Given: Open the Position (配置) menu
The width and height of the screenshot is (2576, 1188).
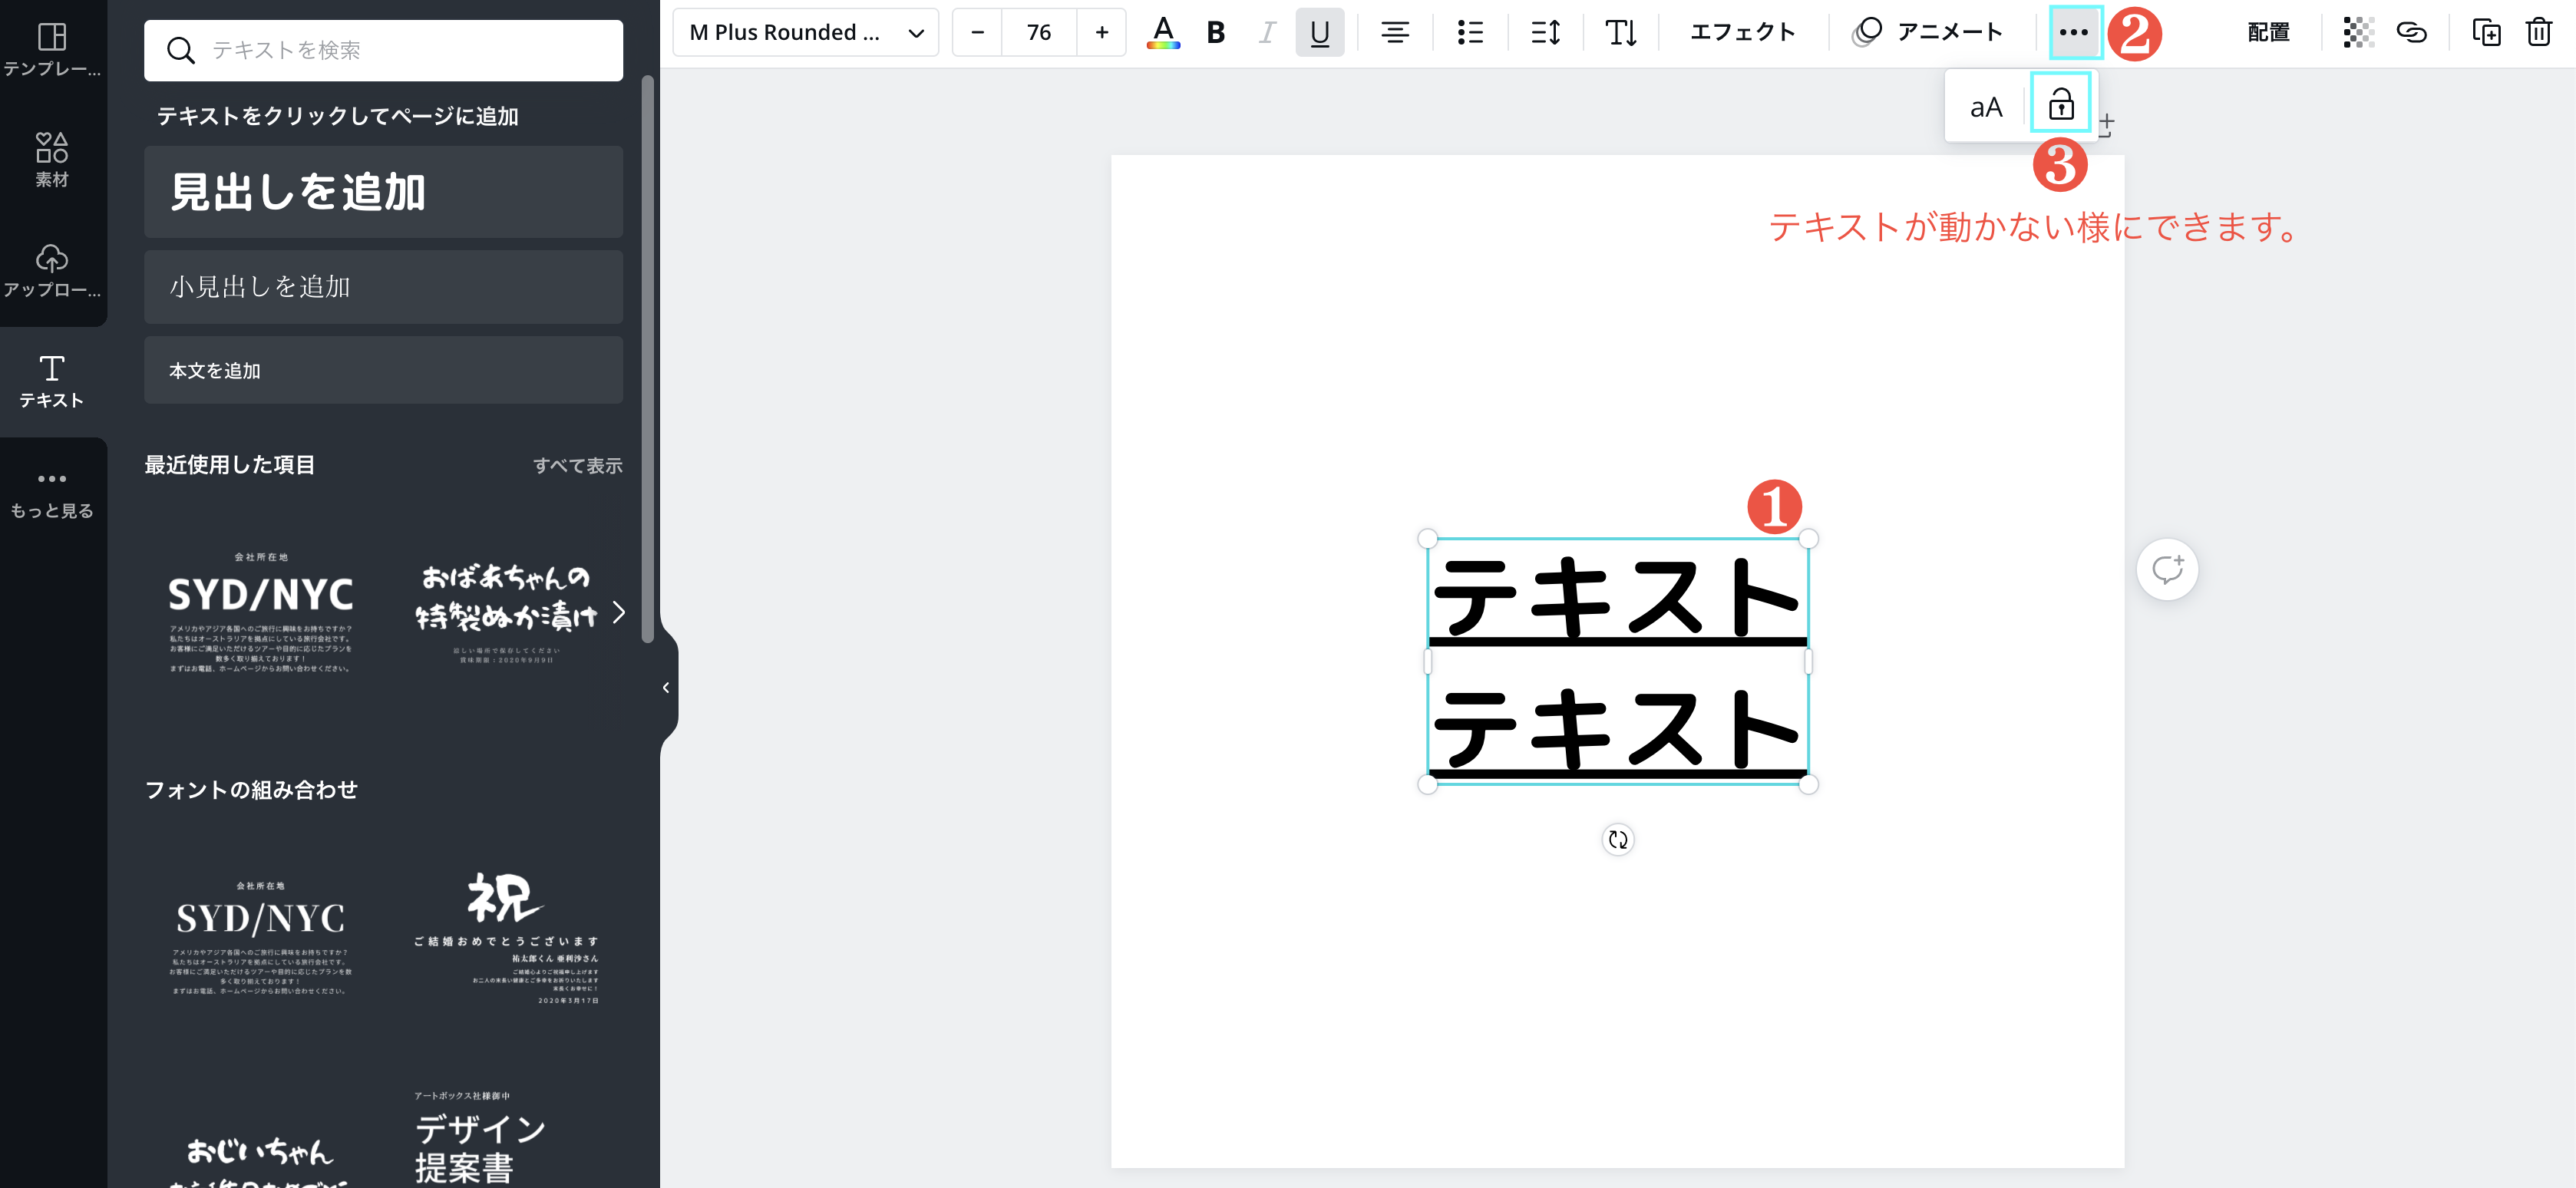Looking at the screenshot, I should tap(2268, 32).
